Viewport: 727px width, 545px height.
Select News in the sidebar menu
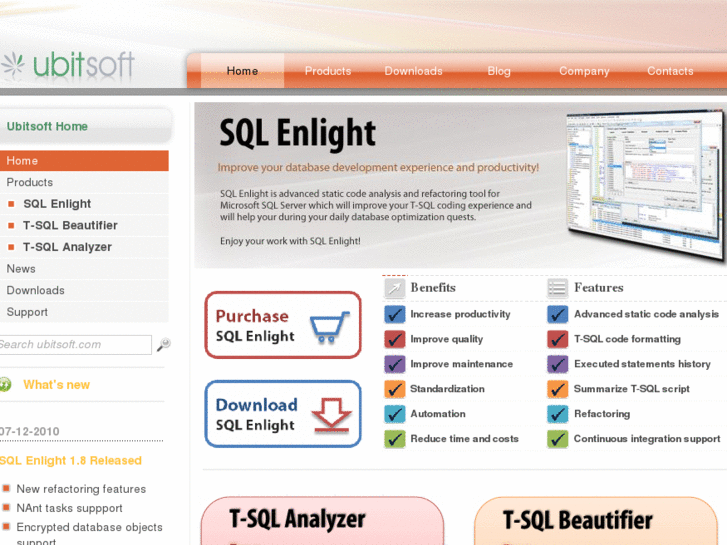pos(84,269)
